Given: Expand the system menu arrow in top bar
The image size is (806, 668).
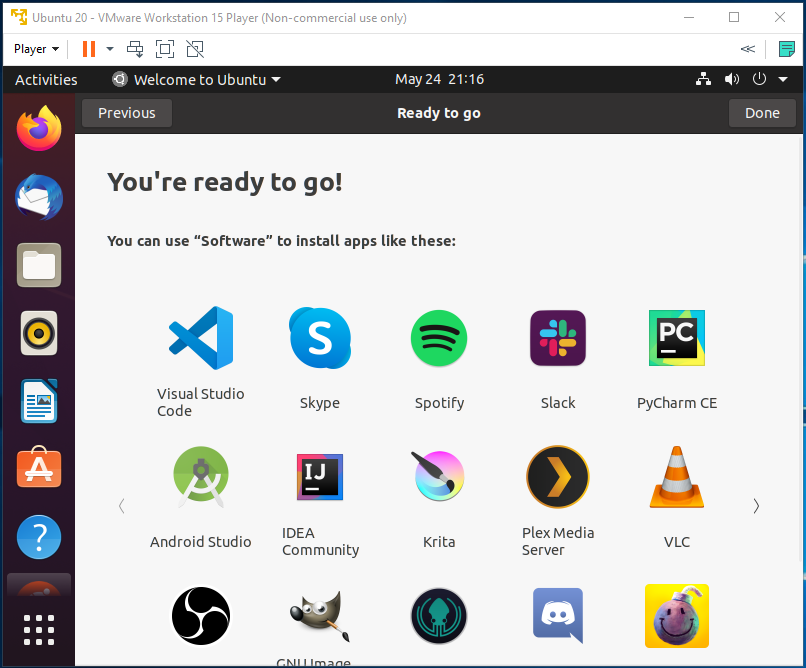Looking at the screenshot, I should click(783, 80).
